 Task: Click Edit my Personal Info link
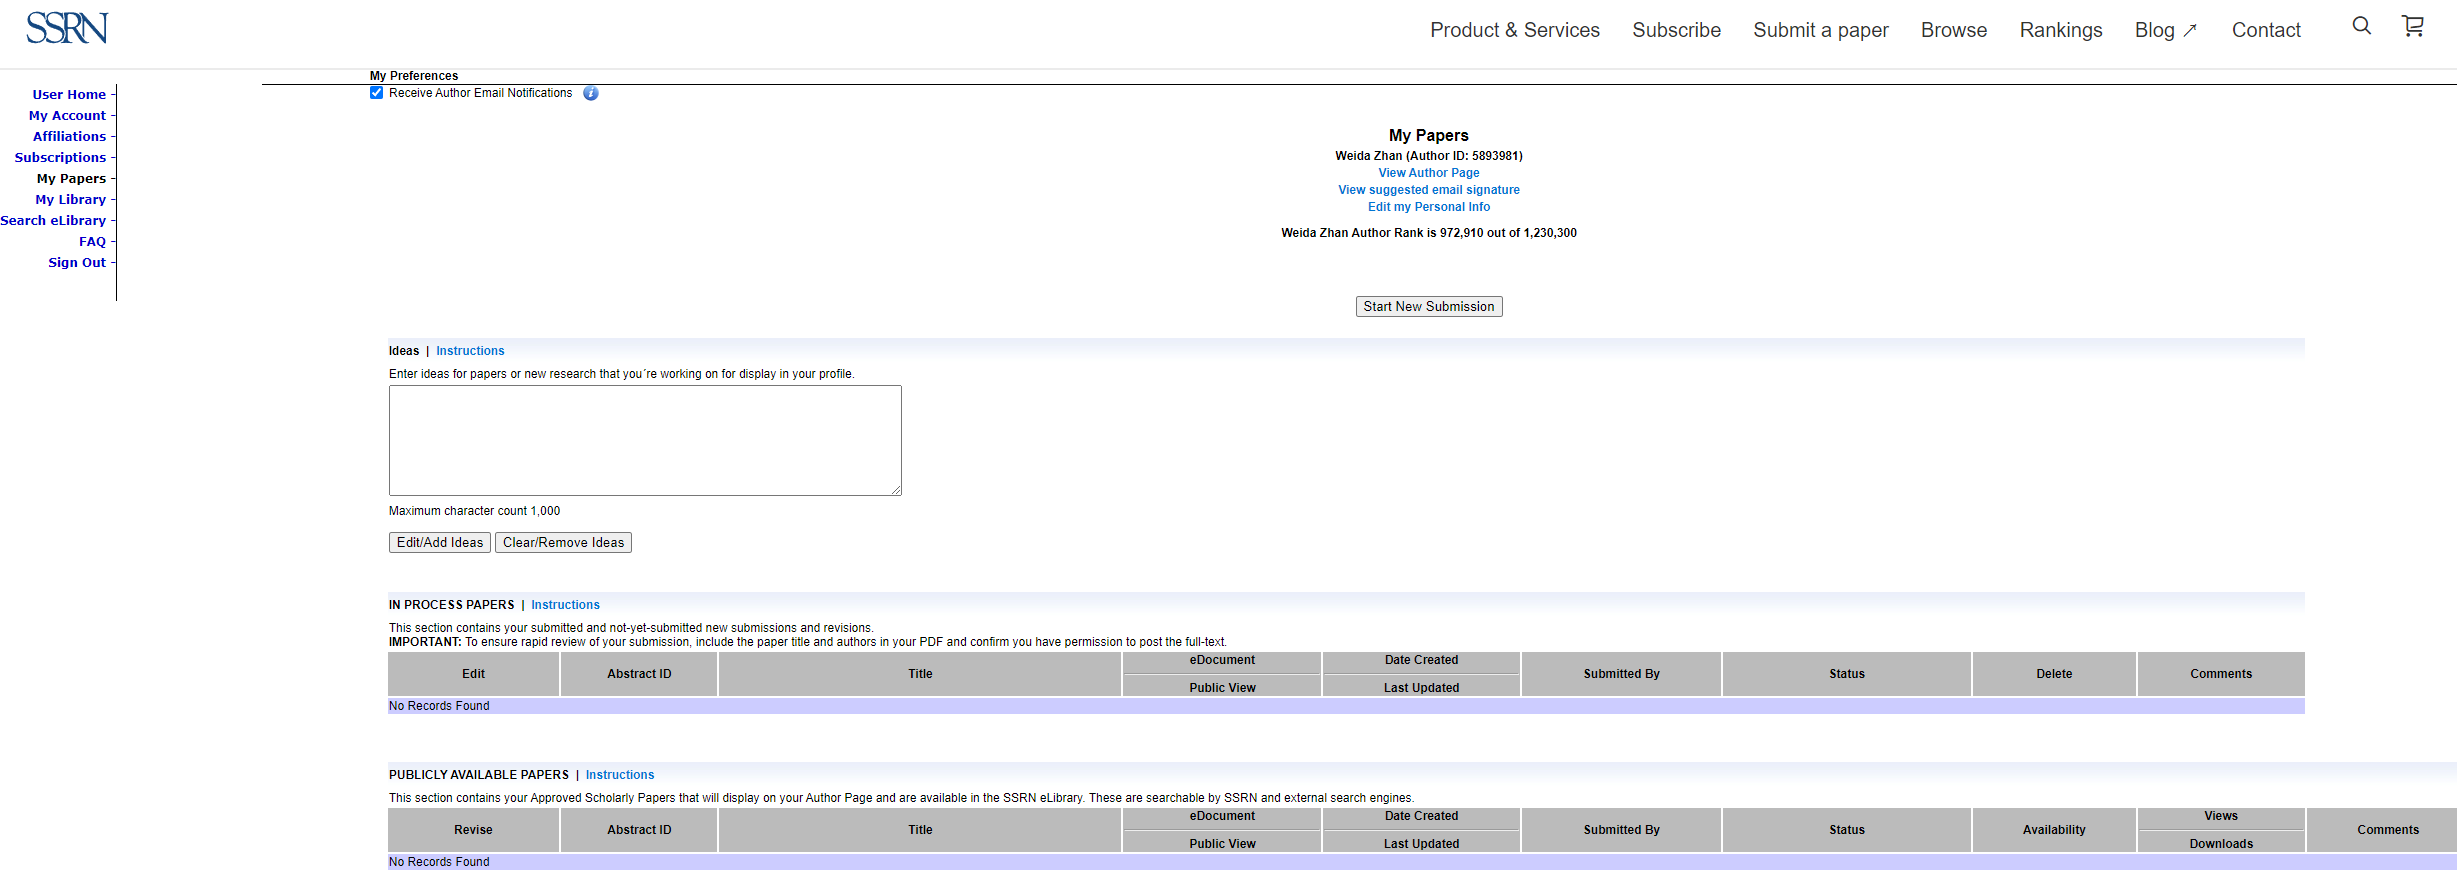pyautogui.click(x=1428, y=207)
